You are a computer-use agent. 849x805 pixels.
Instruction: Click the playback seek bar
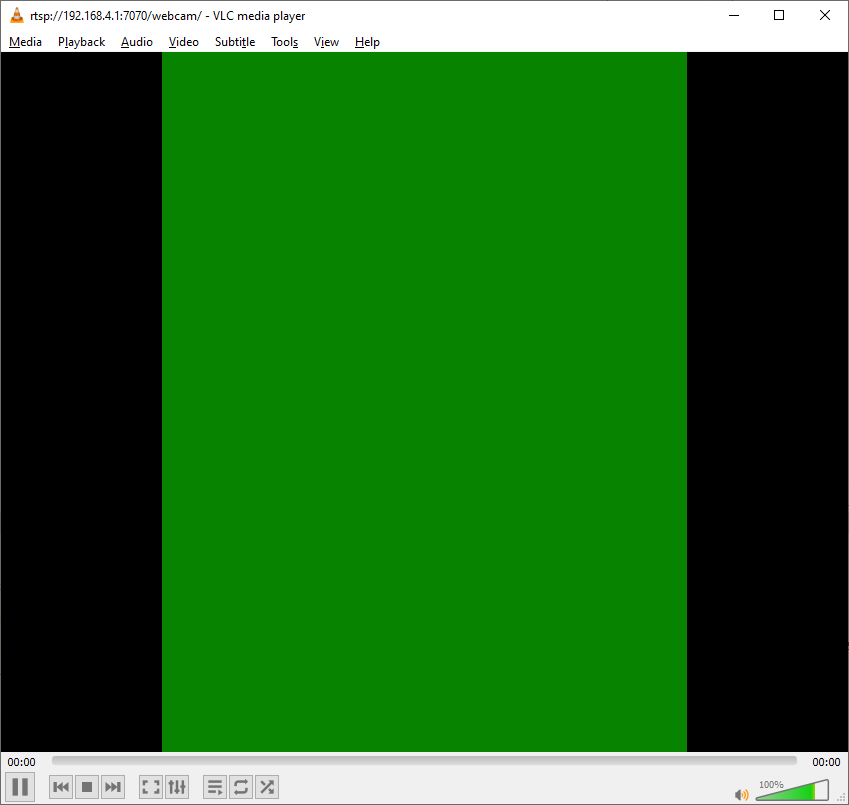tap(424, 761)
